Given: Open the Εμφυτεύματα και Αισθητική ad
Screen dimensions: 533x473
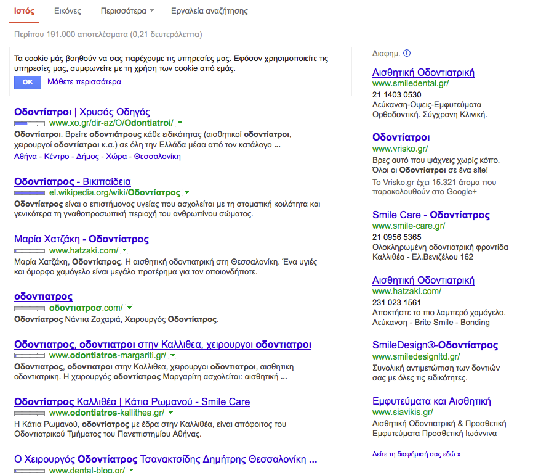Looking at the screenshot, I should [432, 401].
